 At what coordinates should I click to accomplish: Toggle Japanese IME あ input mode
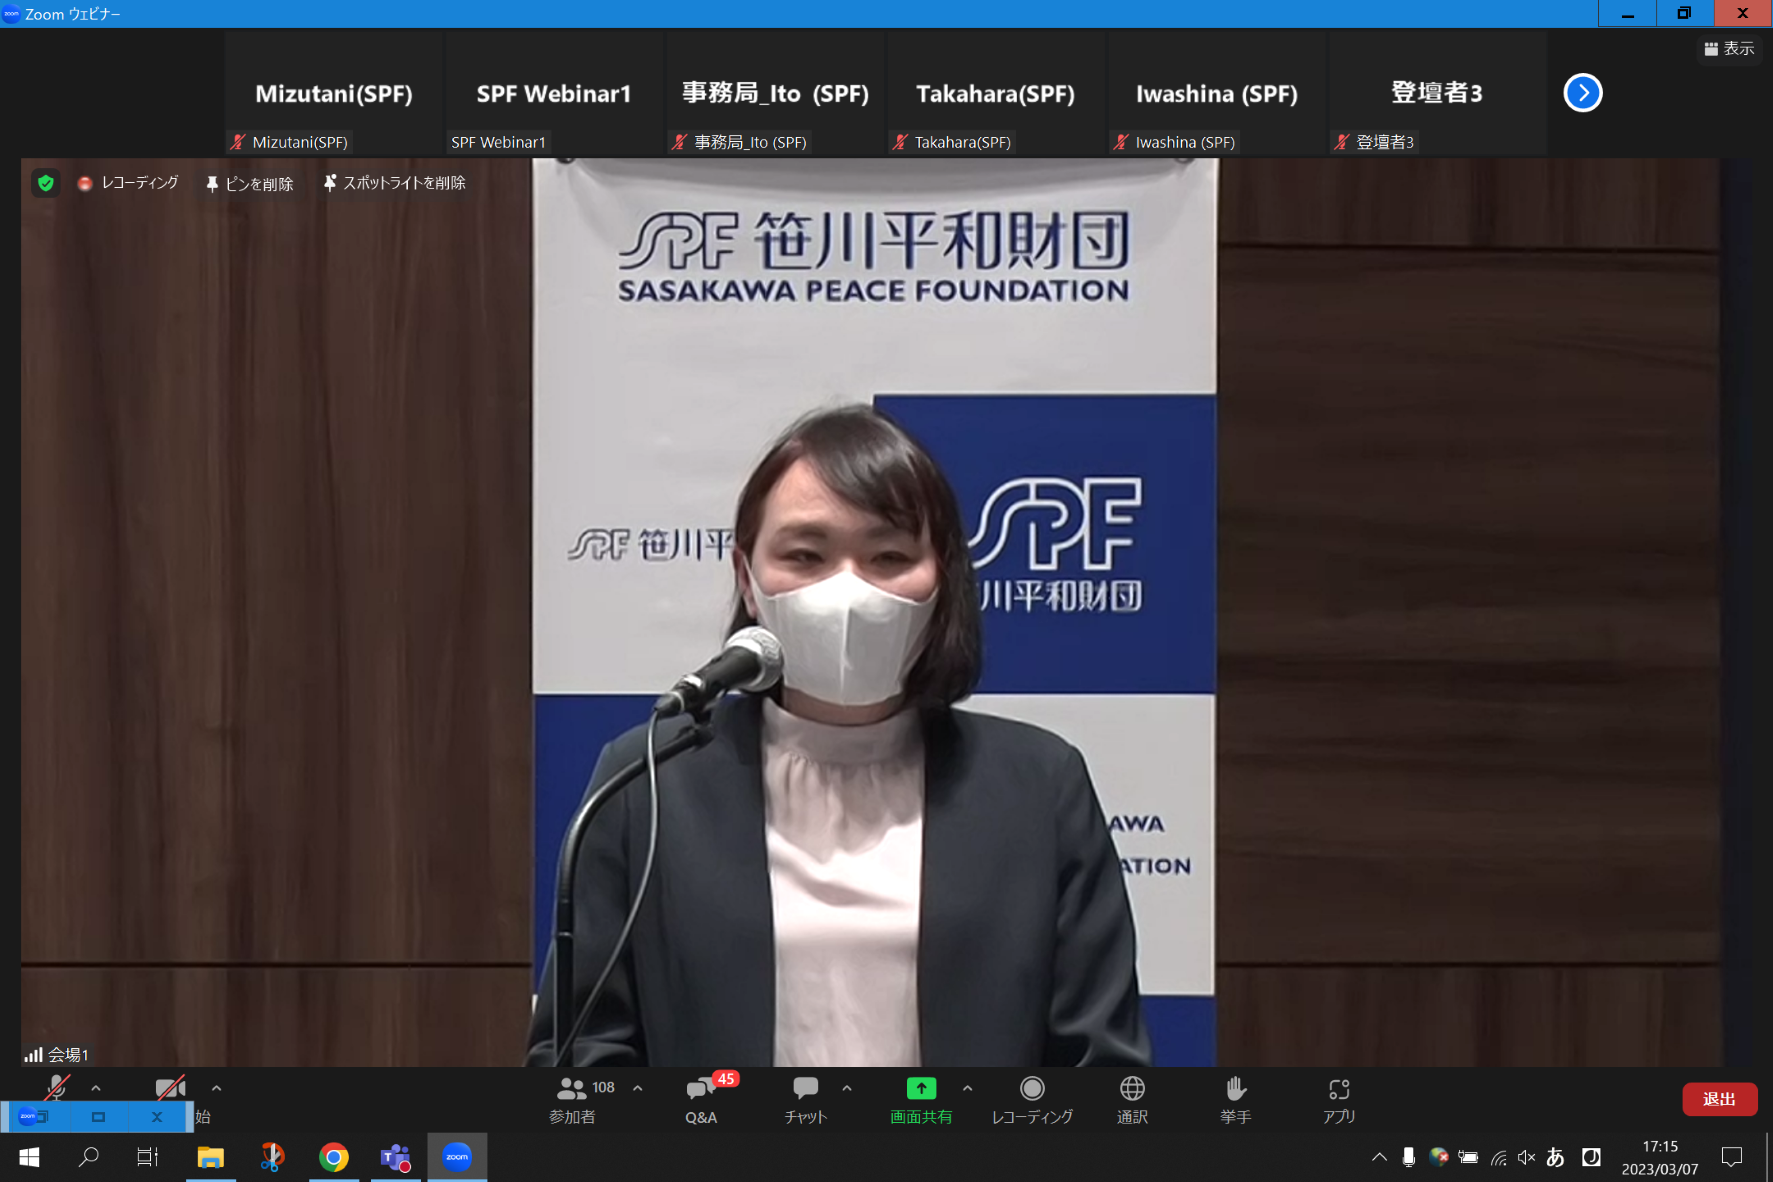pyautogui.click(x=1555, y=1157)
